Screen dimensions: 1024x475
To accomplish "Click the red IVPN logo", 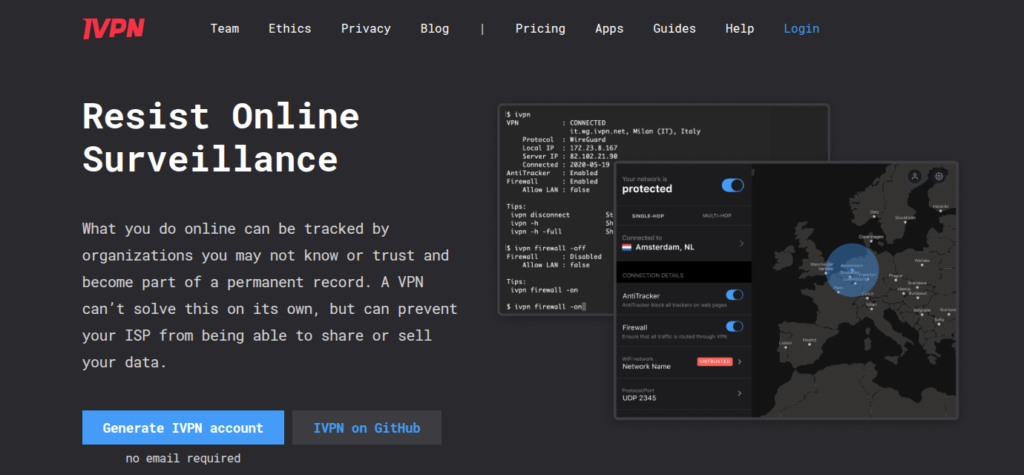I will click(113, 28).
